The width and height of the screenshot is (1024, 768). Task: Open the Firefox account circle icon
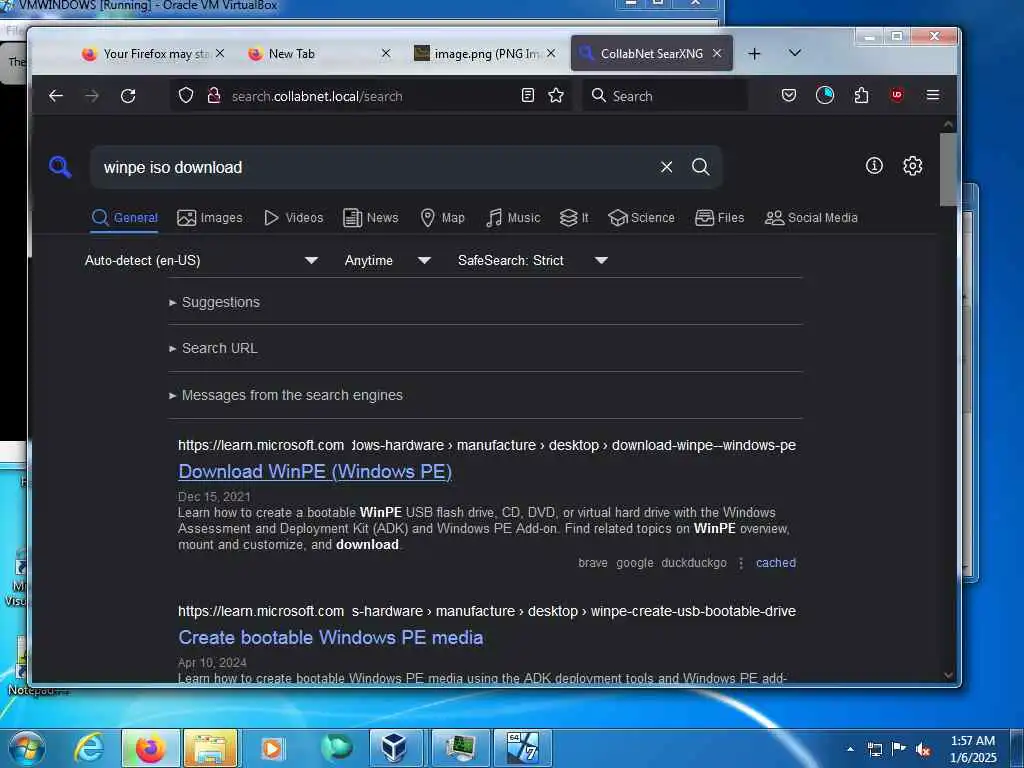pyautogui.click(x=825, y=95)
